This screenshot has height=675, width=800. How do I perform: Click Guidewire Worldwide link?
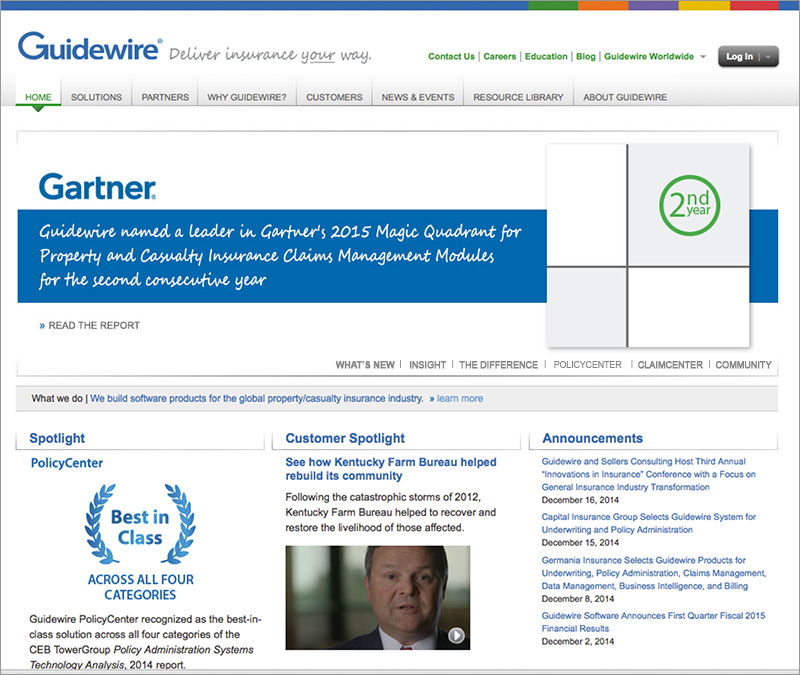tap(649, 57)
